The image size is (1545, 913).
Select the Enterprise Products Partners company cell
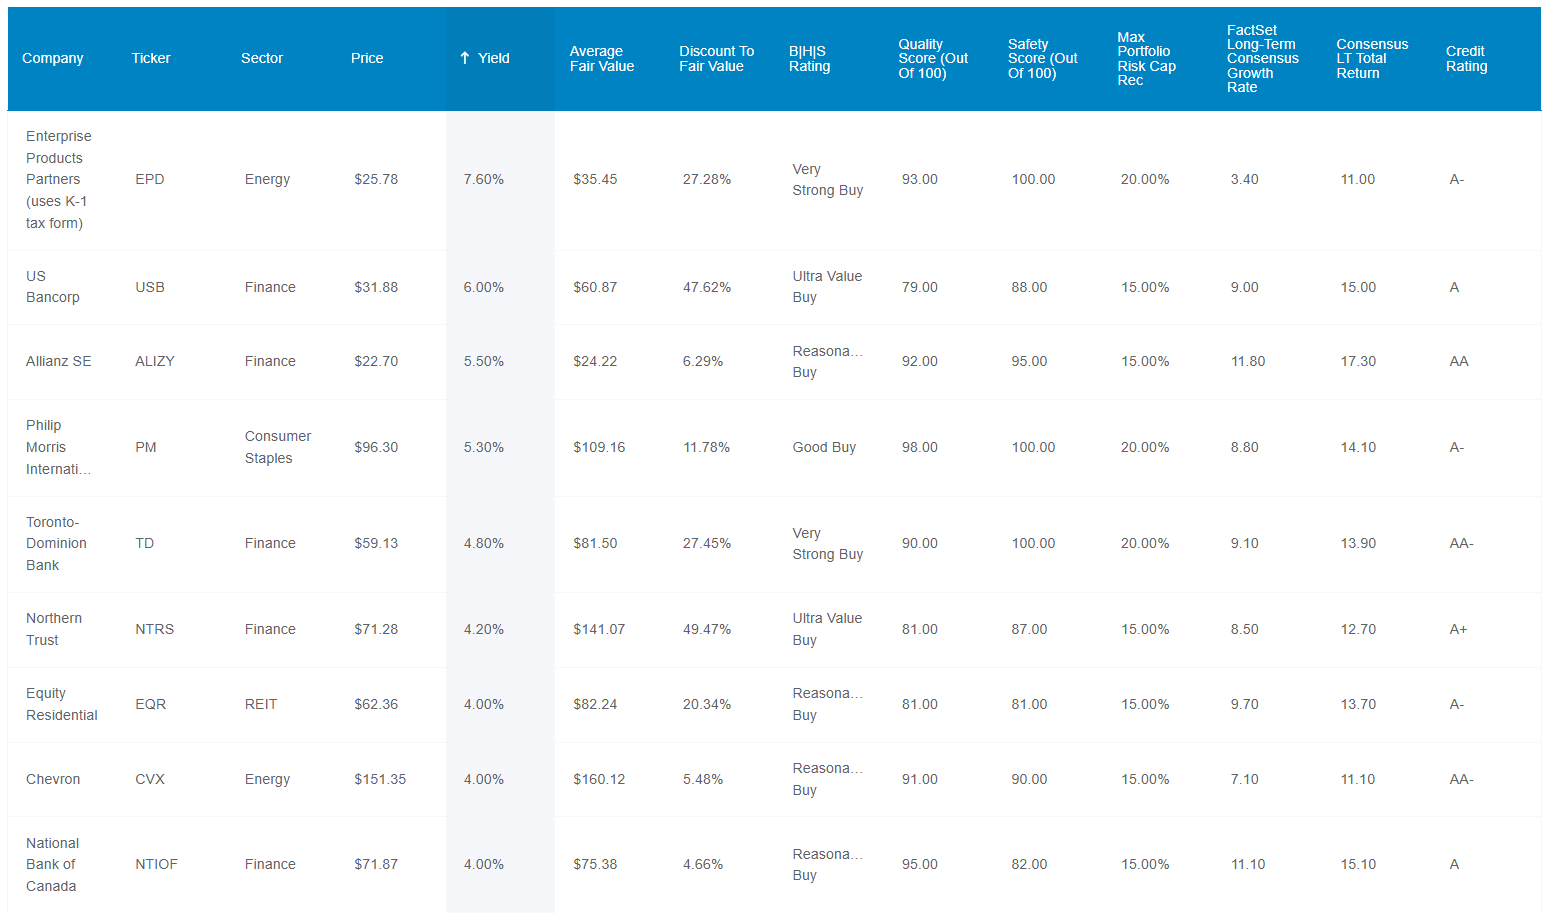point(58,179)
